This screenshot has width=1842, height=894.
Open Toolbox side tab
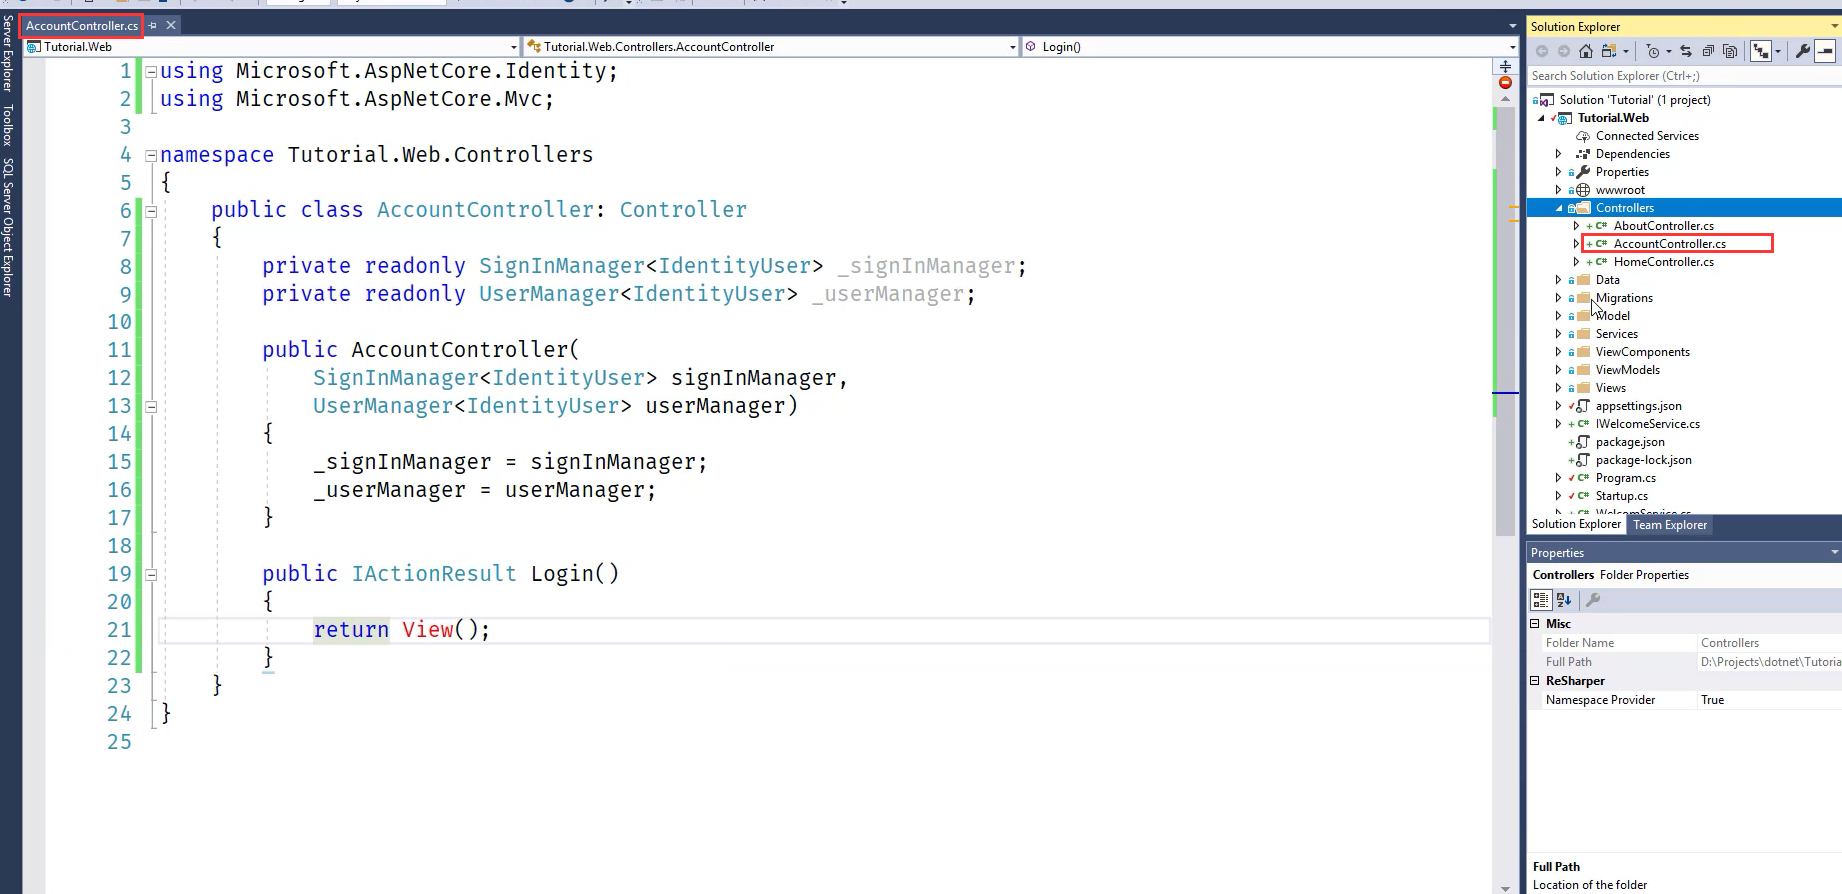8,126
